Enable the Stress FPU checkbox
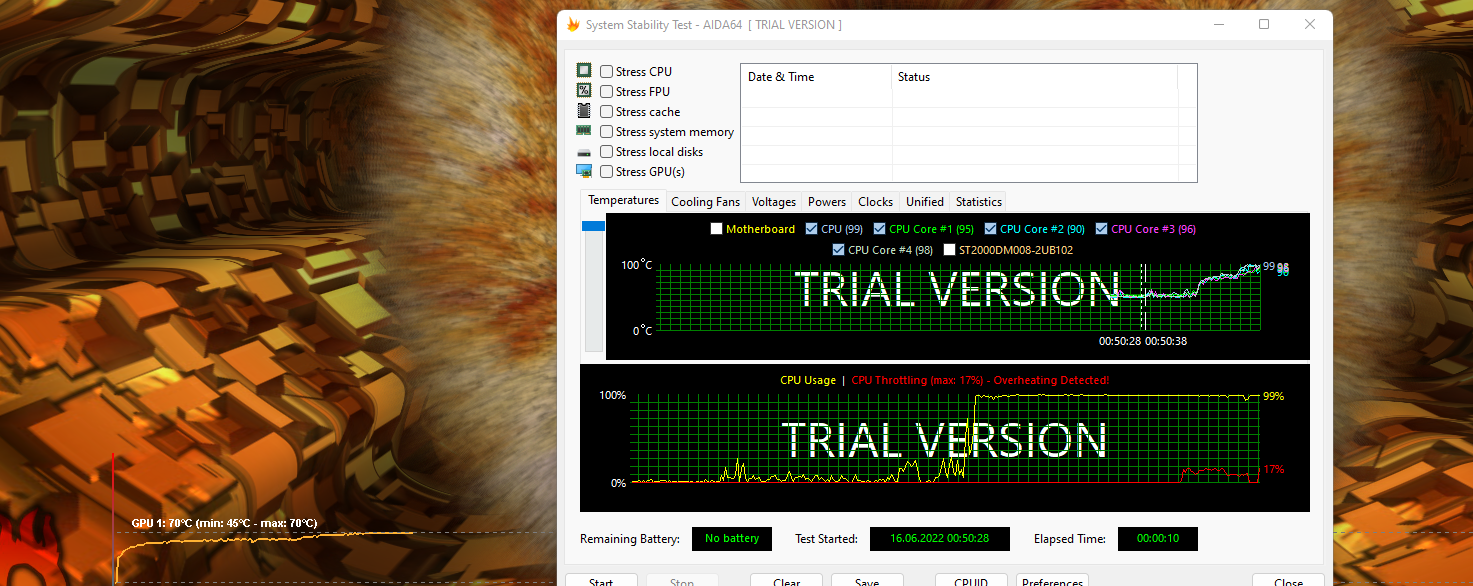Viewport: 1473px width, 586px height. tap(607, 92)
